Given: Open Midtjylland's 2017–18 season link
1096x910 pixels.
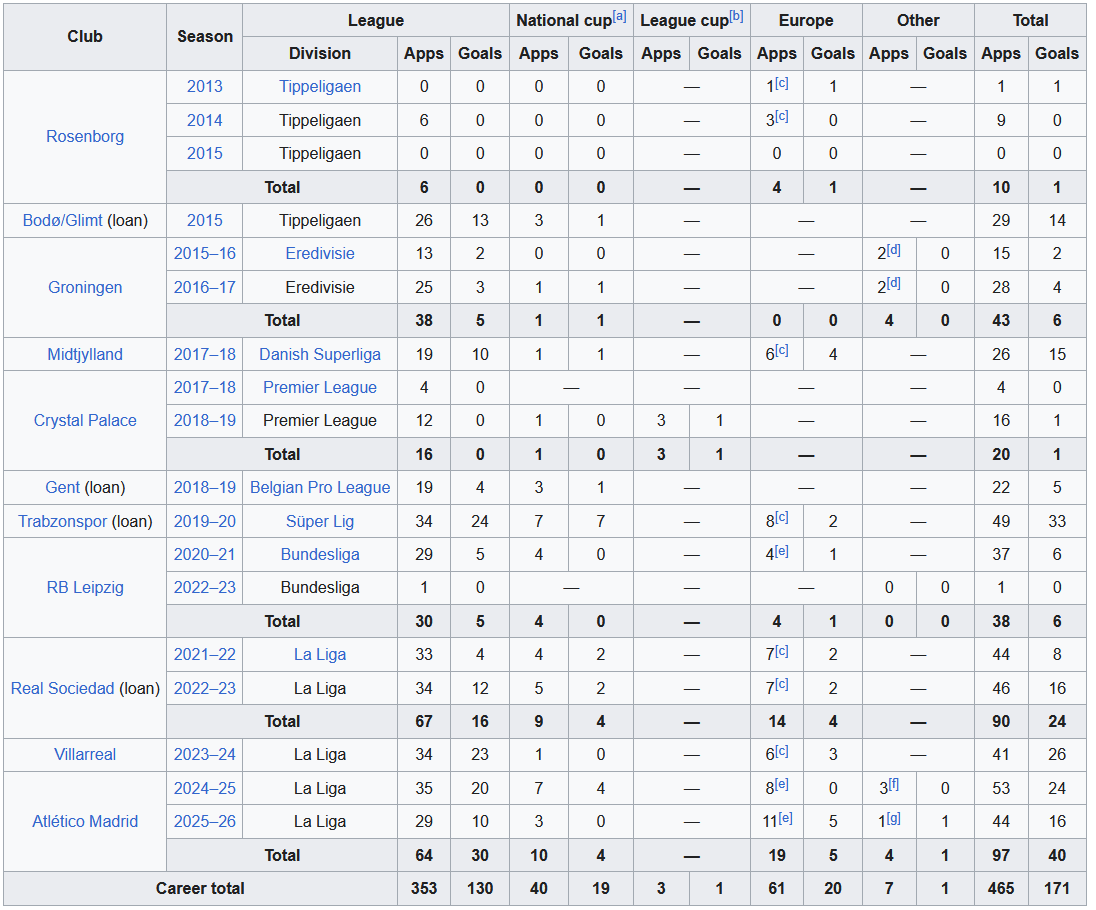Looking at the screenshot, I should pos(204,354).
